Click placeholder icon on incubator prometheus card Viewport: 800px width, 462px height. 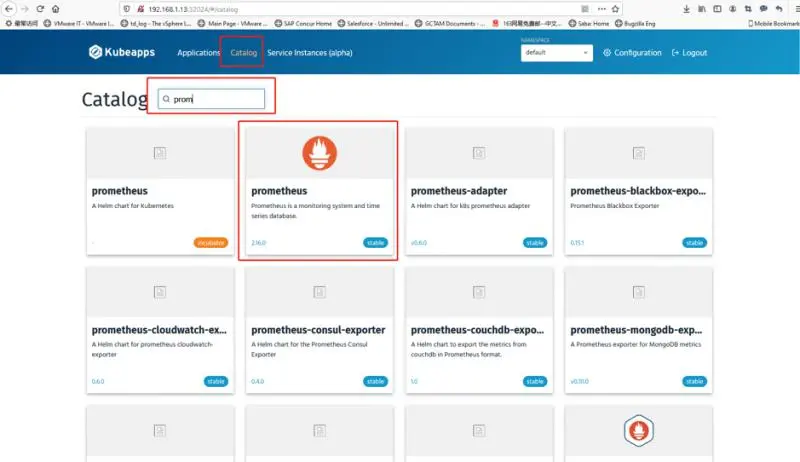(160, 153)
